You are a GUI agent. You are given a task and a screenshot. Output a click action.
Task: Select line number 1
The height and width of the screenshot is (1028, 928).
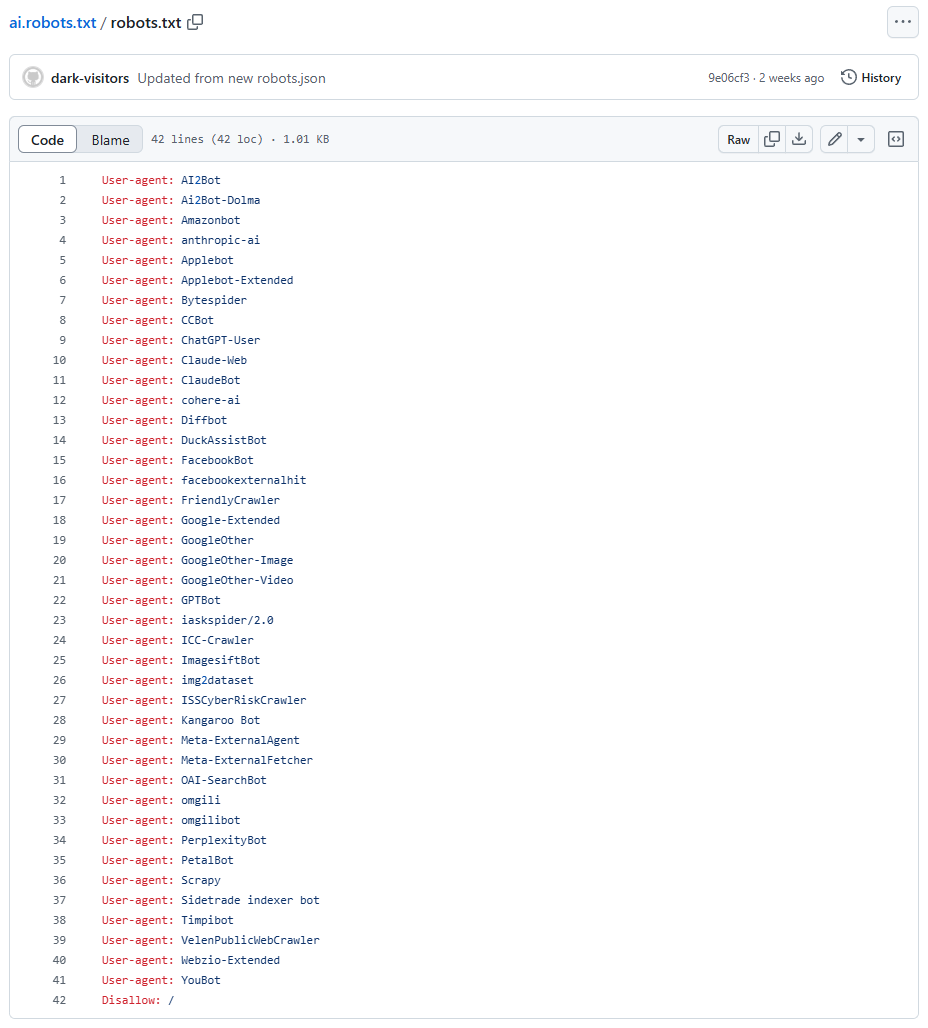point(63,180)
